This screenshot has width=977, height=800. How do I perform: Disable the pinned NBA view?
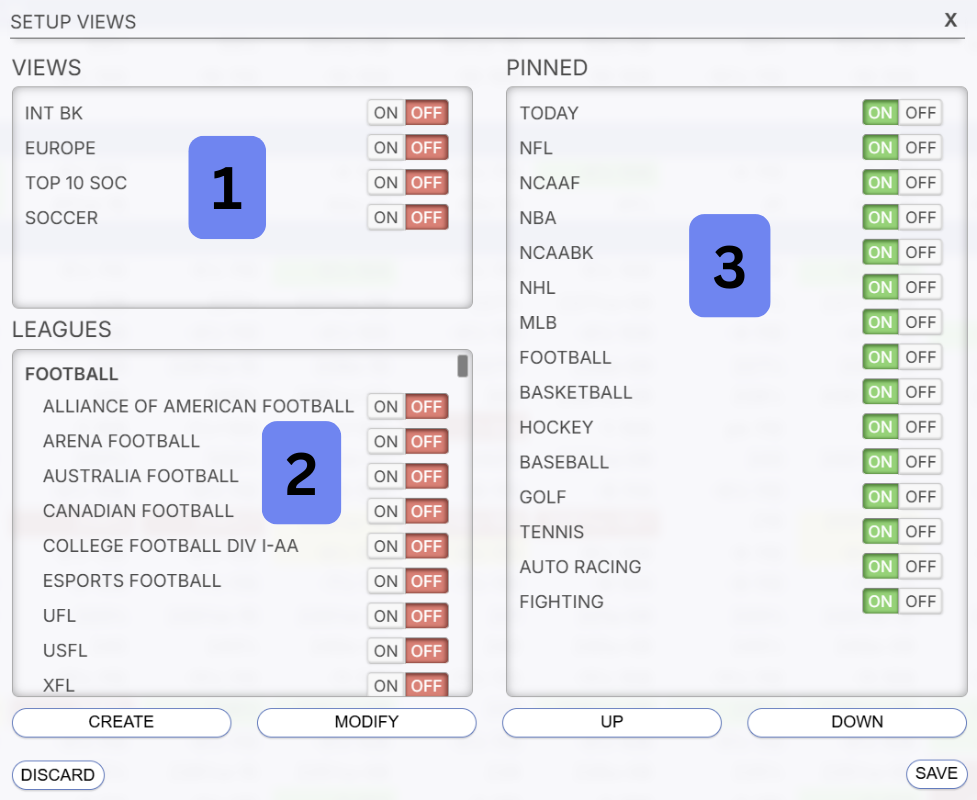click(x=920, y=218)
